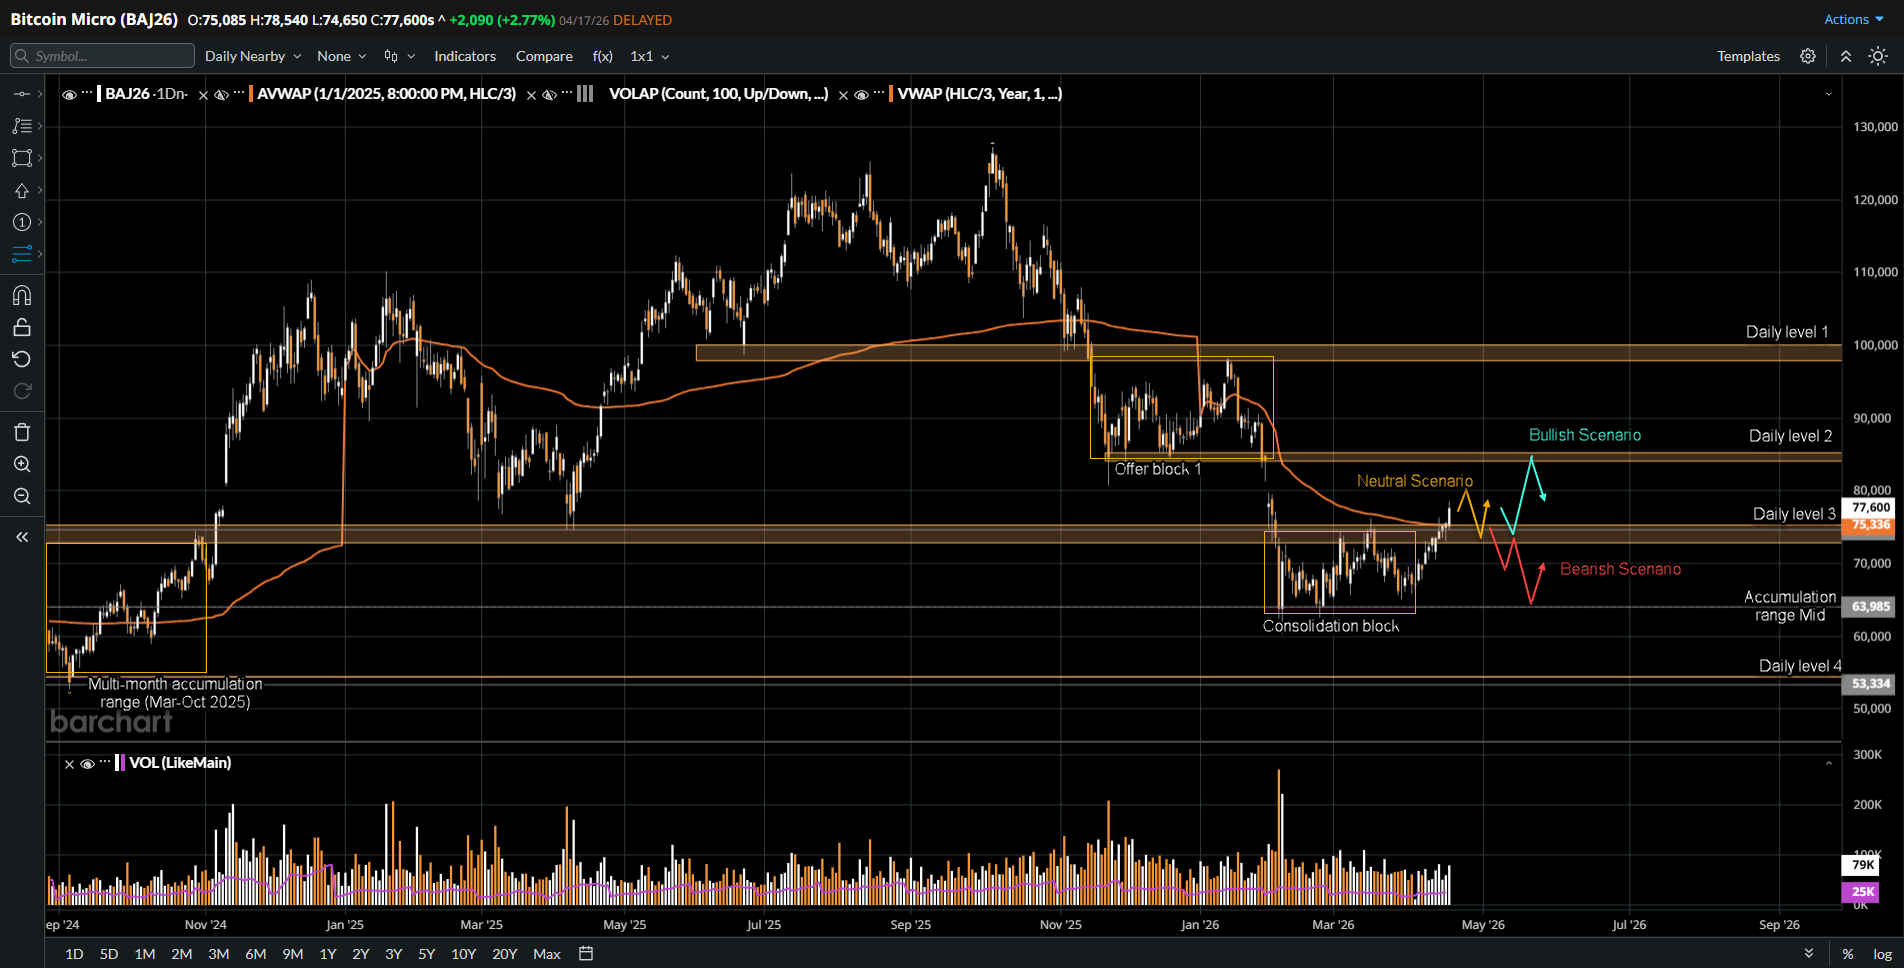Click the lock drawings icon
The width and height of the screenshot is (1904, 968).
[x=22, y=327]
